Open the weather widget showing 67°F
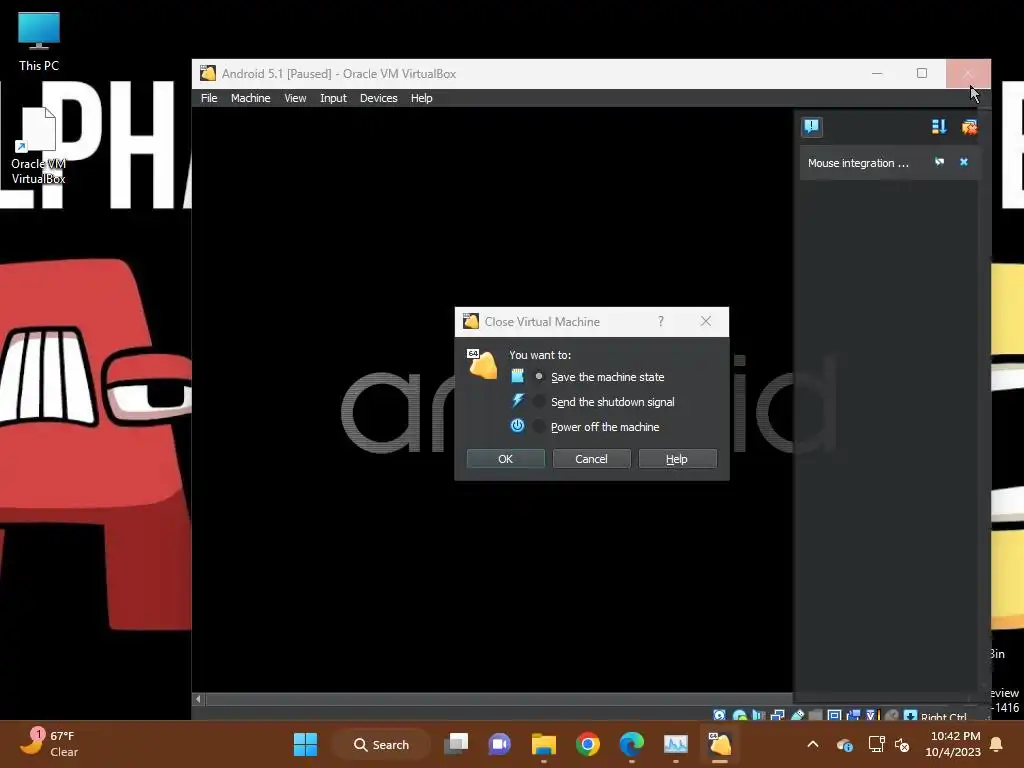 (x=49, y=743)
